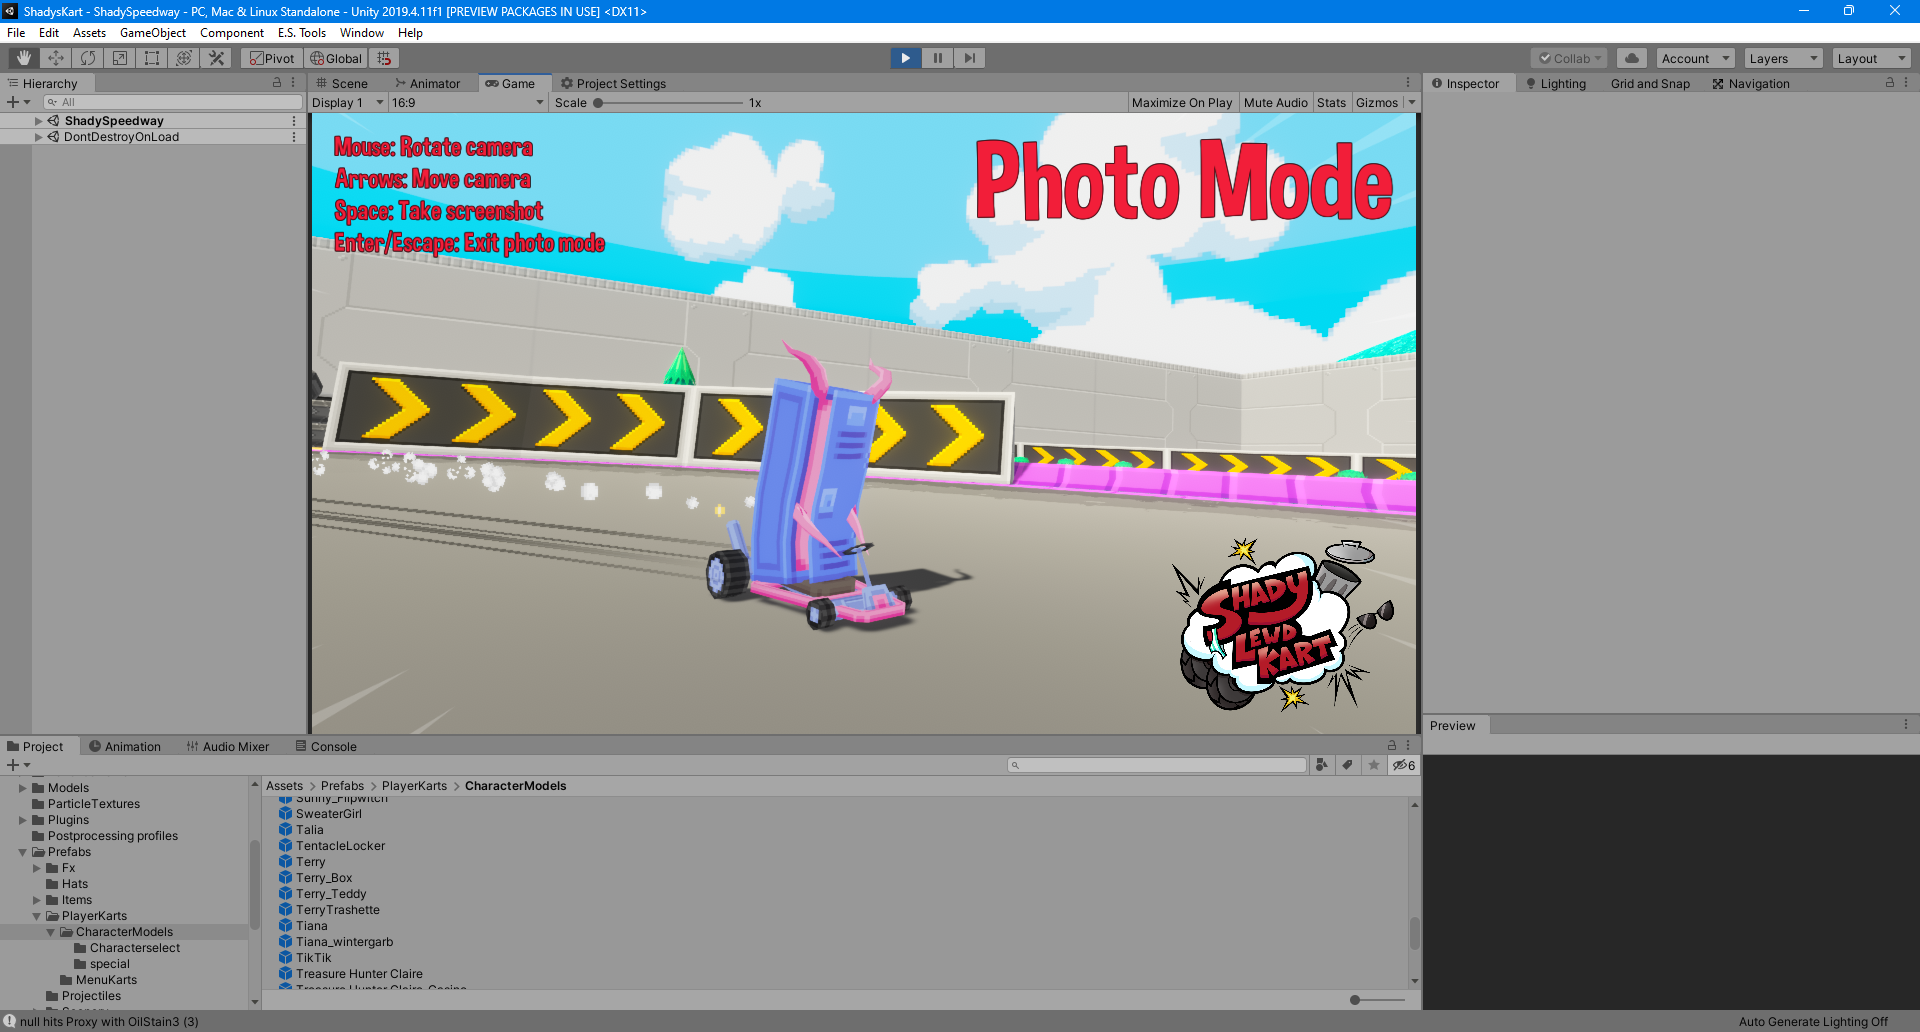Switch to the Animator tab
This screenshot has width=1920, height=1032.
[x=428, y=83]
